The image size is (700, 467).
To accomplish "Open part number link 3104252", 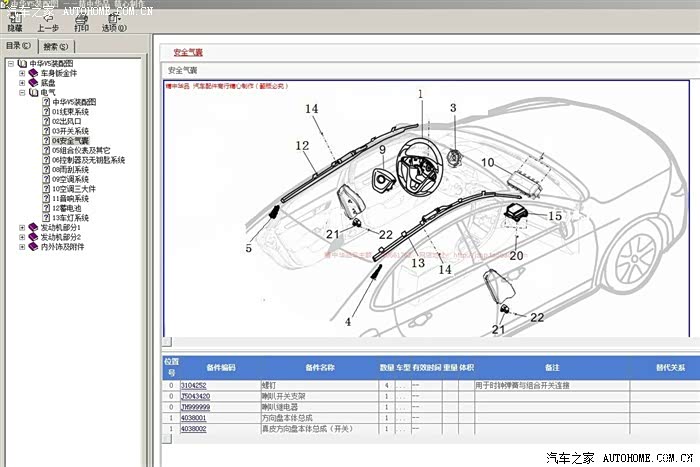I will [x=193, y=385].
